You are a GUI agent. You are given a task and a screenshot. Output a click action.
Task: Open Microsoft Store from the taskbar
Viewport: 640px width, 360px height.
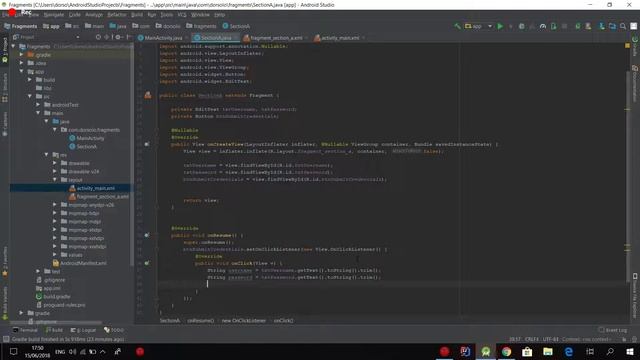point(527,351)
